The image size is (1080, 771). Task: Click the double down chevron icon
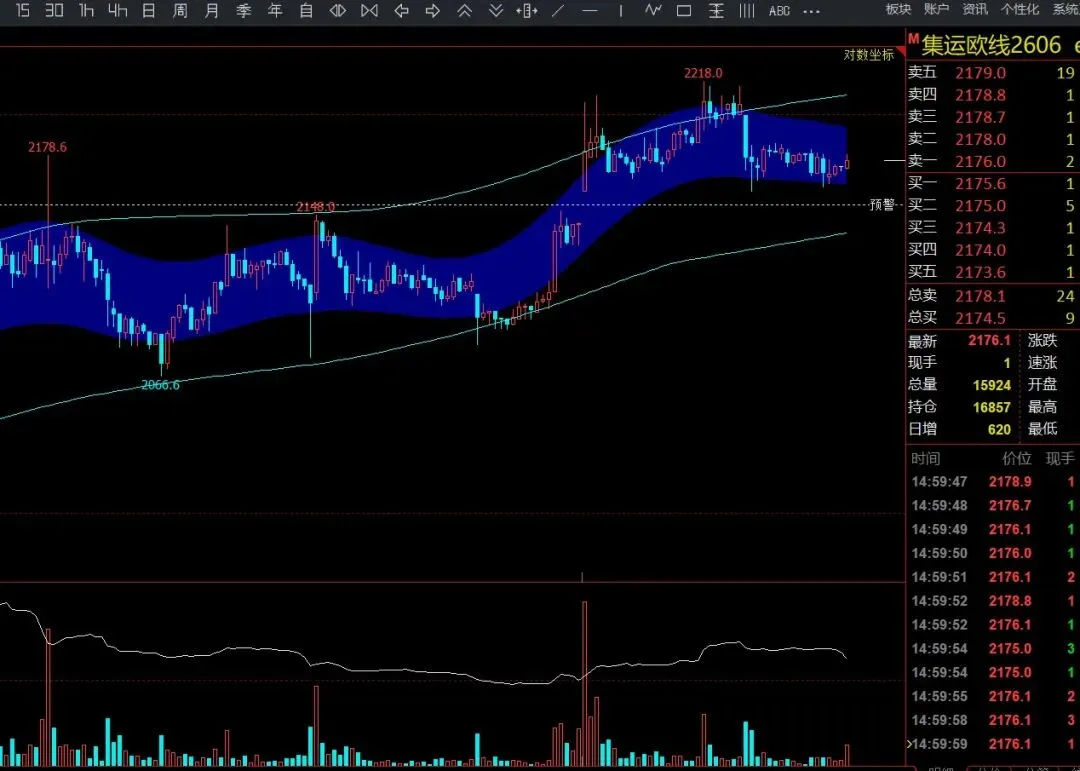click(496, 11)
